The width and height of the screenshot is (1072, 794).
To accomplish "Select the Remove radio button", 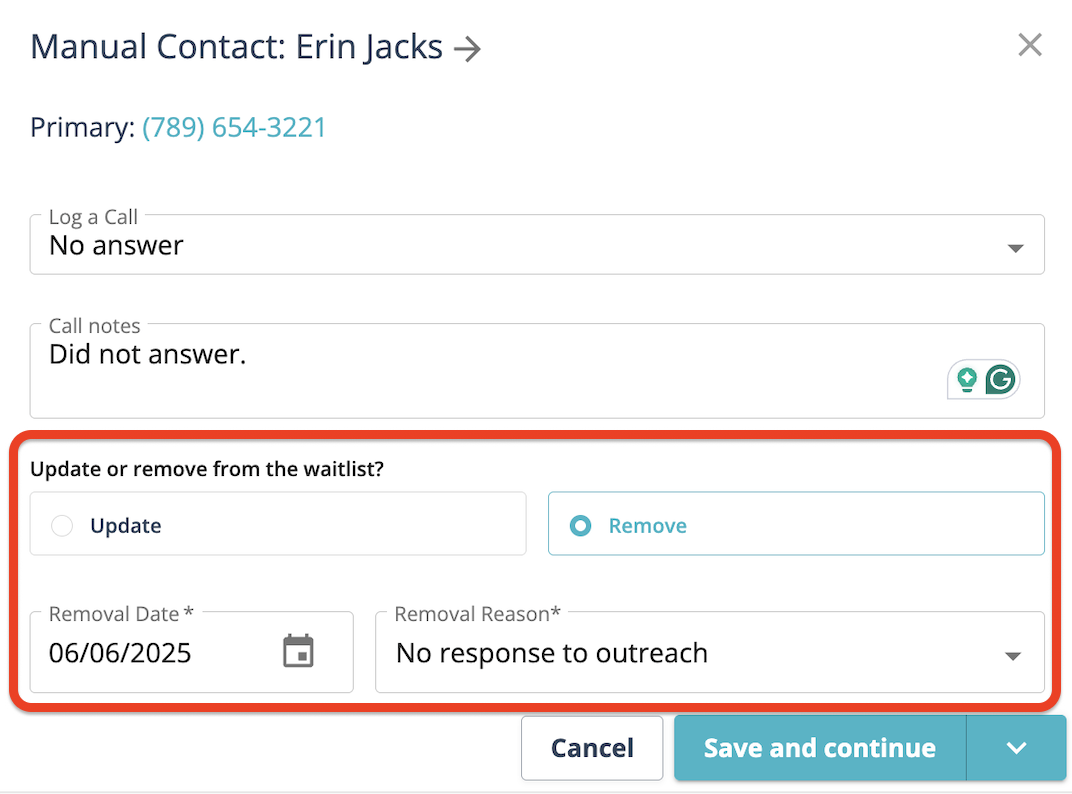I will [580, 526].
